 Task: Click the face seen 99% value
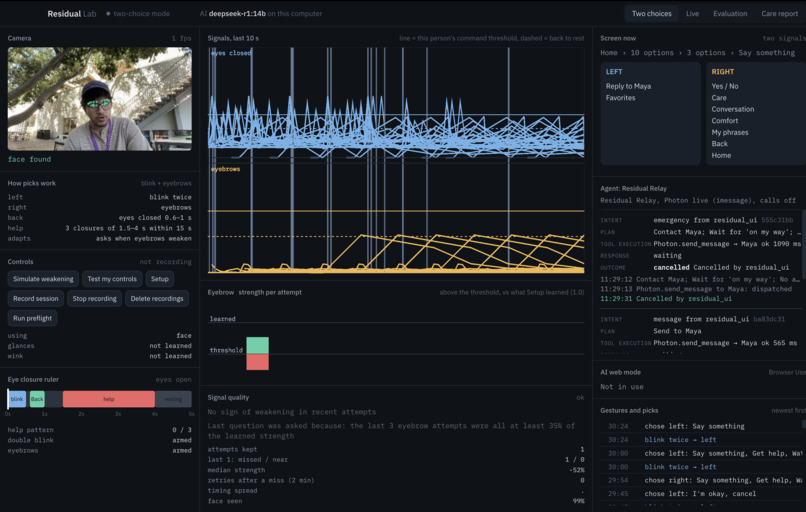(x=578, y=501)
